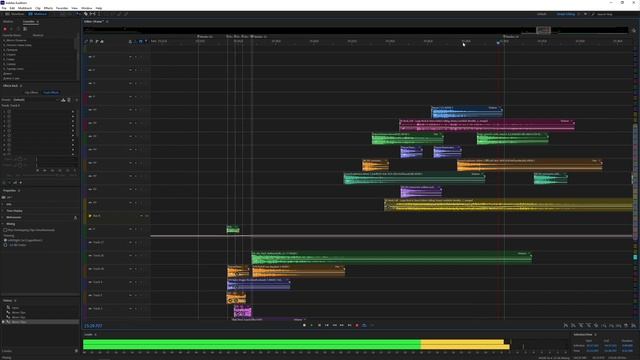The height and width of the screenshot is (360, 640).
Task: Toggle the play overlapping clips checkbox
Action: pos(5,230)
